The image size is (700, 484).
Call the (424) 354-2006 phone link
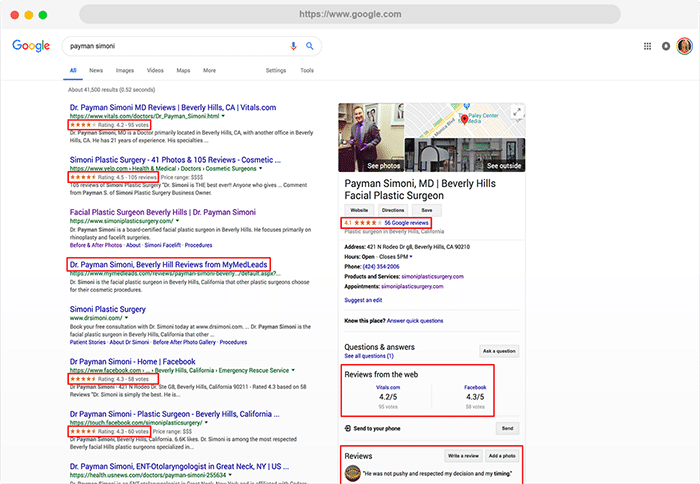(x=381, y=267)
